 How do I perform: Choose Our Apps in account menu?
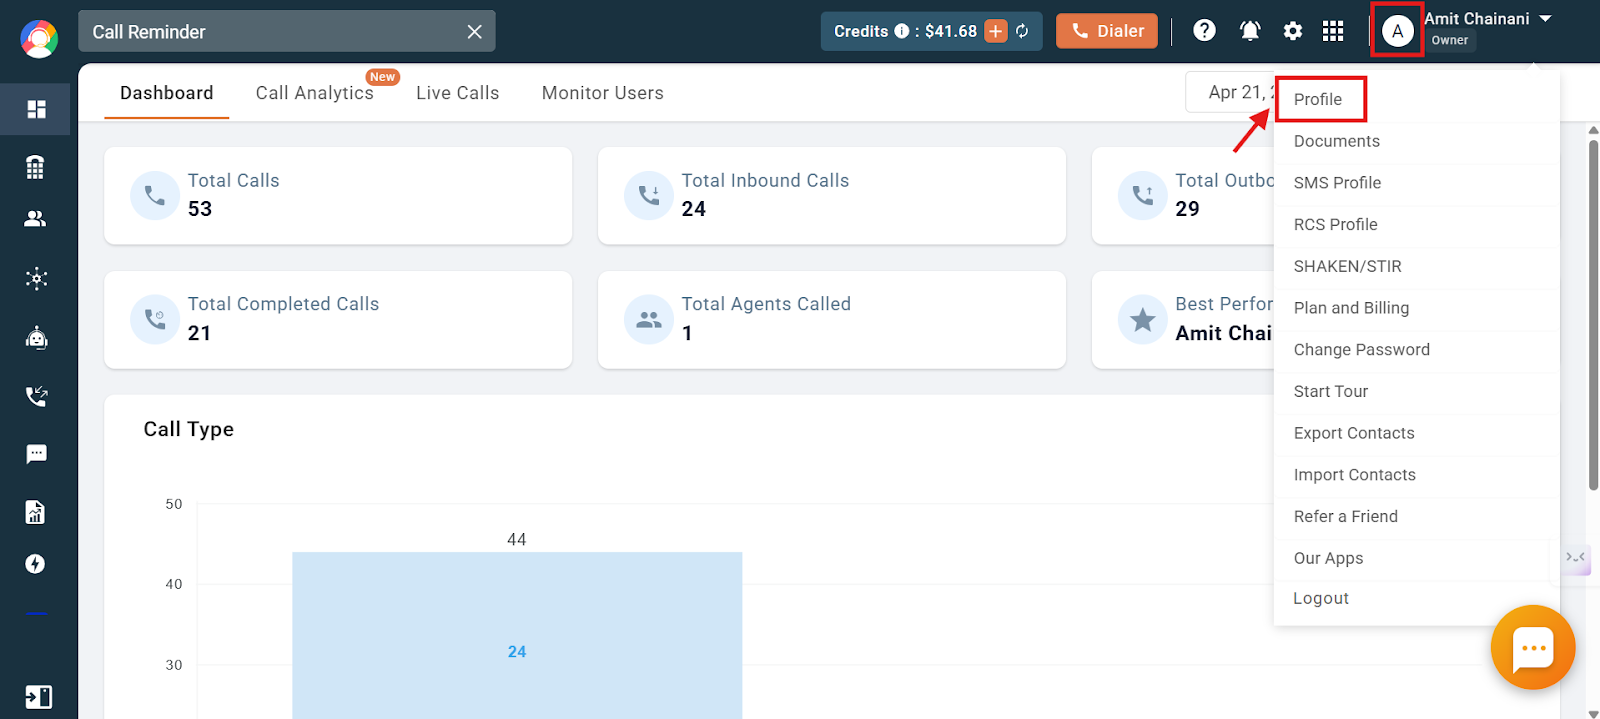click(x=1329, y=558)
